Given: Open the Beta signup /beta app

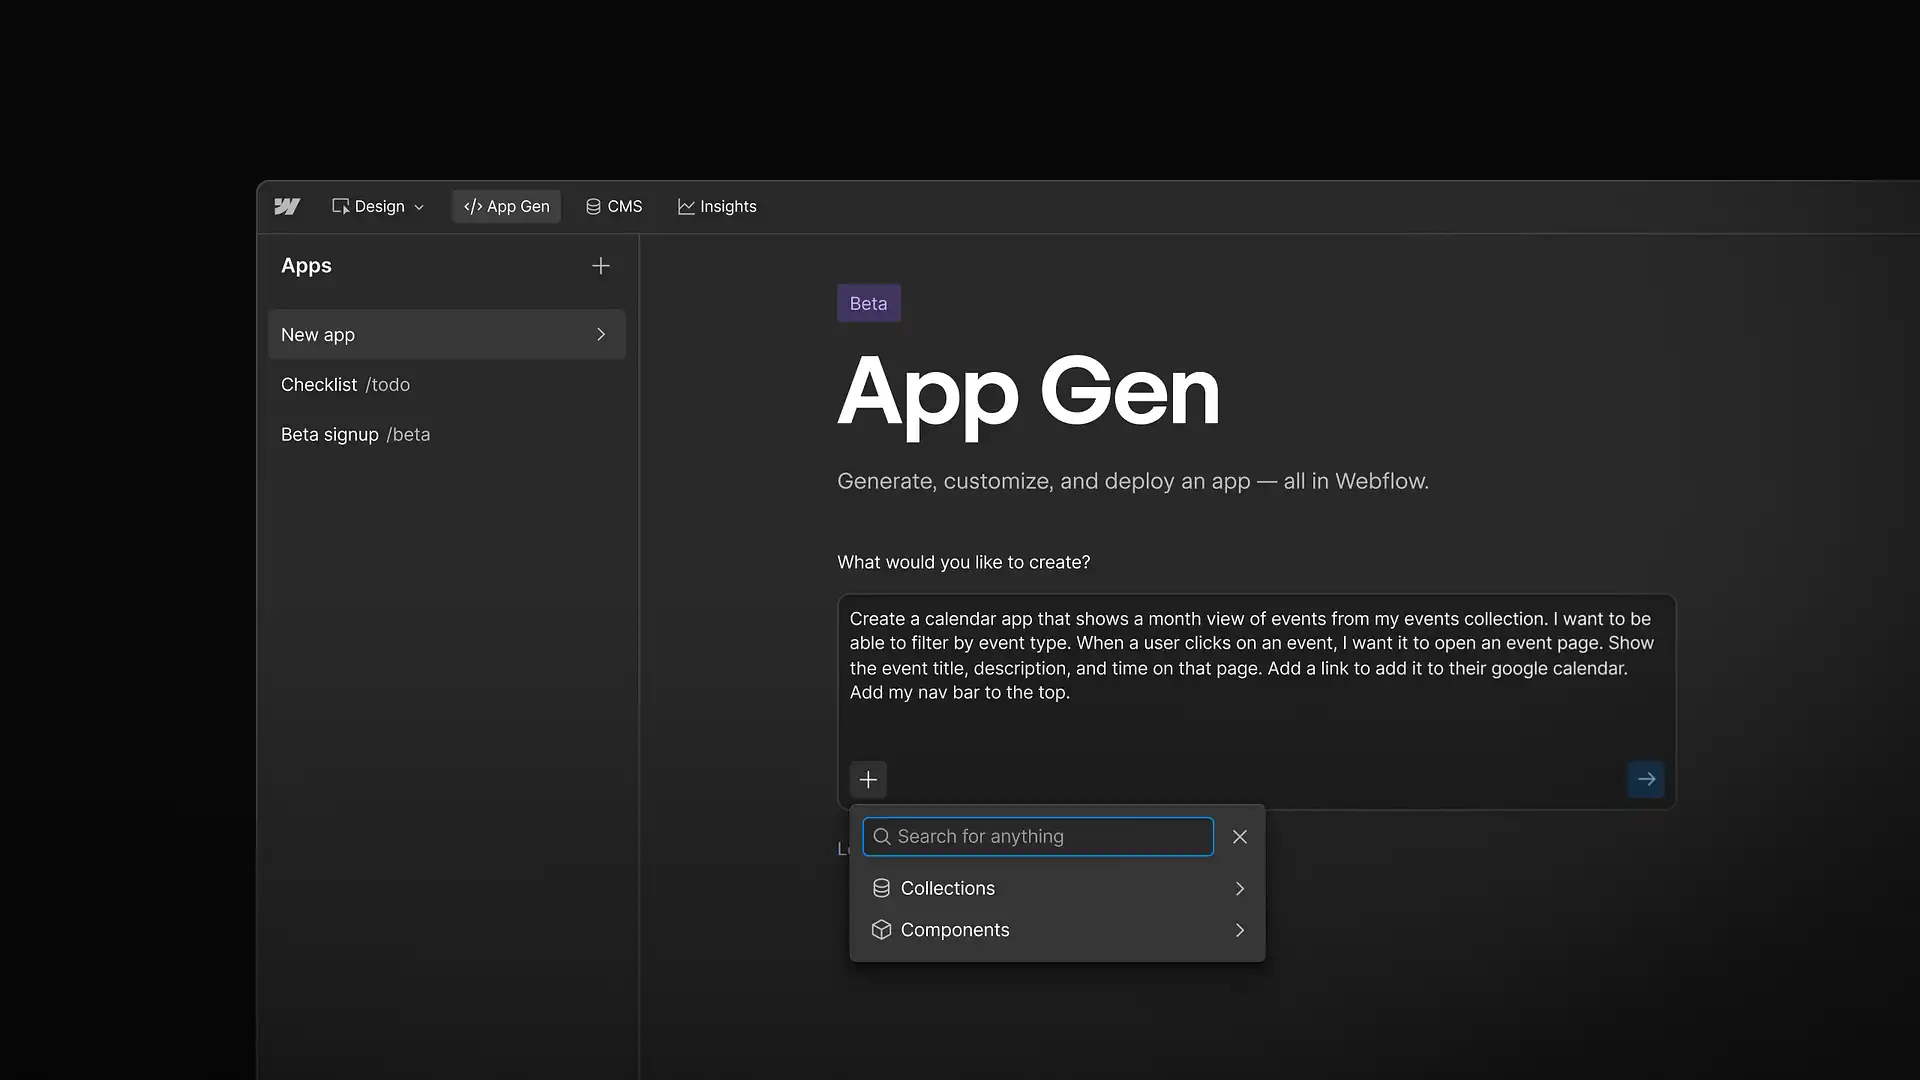Looking at the screenshot, I should coord(355,434).
